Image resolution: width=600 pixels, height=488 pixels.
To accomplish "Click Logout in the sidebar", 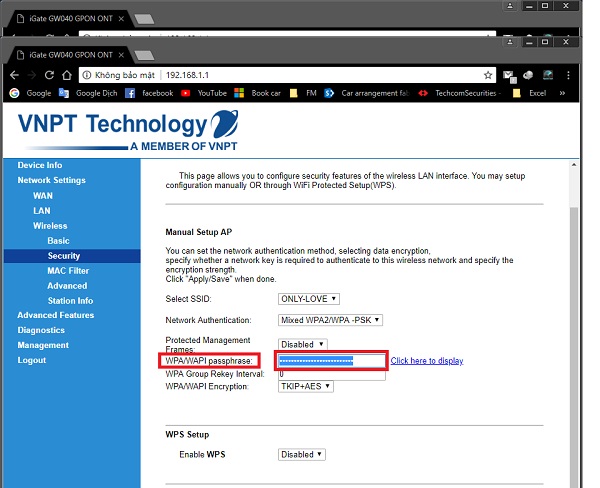I will pos(32,360).
